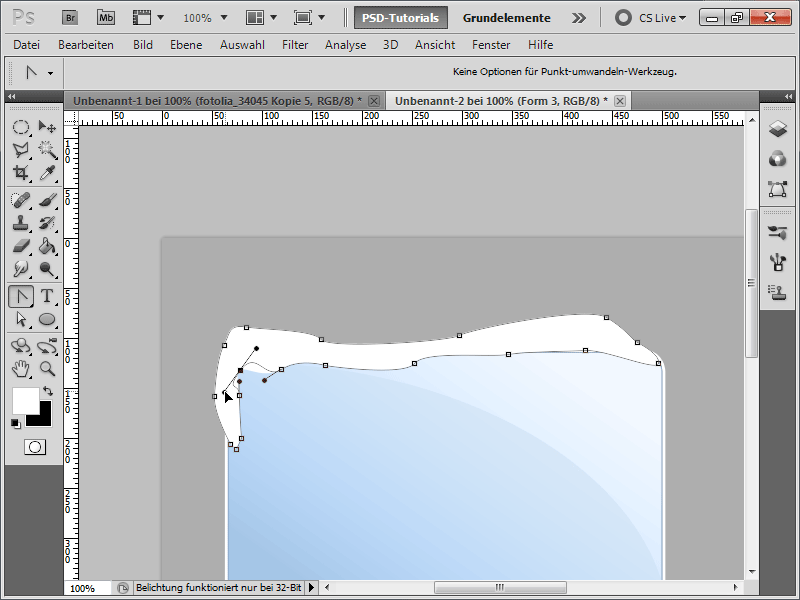Viewport: 800px width, 600px height.
Task: Open the Filter menu
Action: point(295,45)
